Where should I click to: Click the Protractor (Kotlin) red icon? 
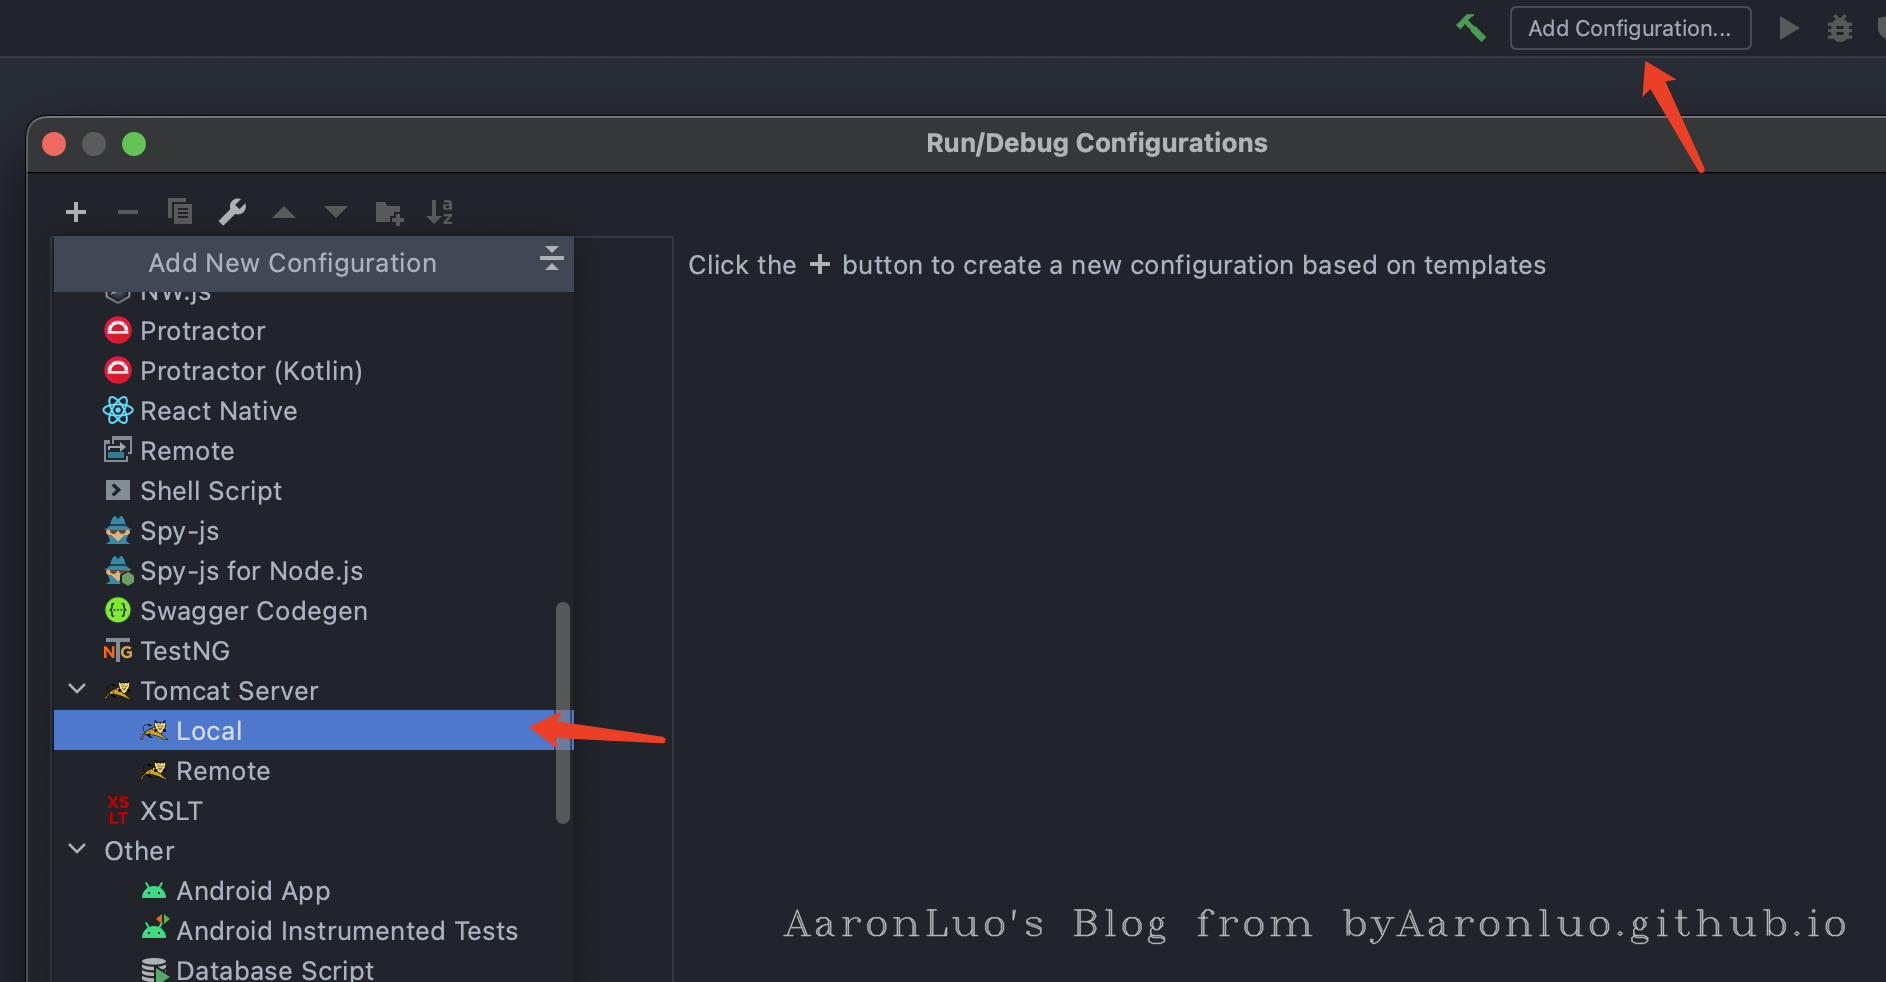point(118,370)
